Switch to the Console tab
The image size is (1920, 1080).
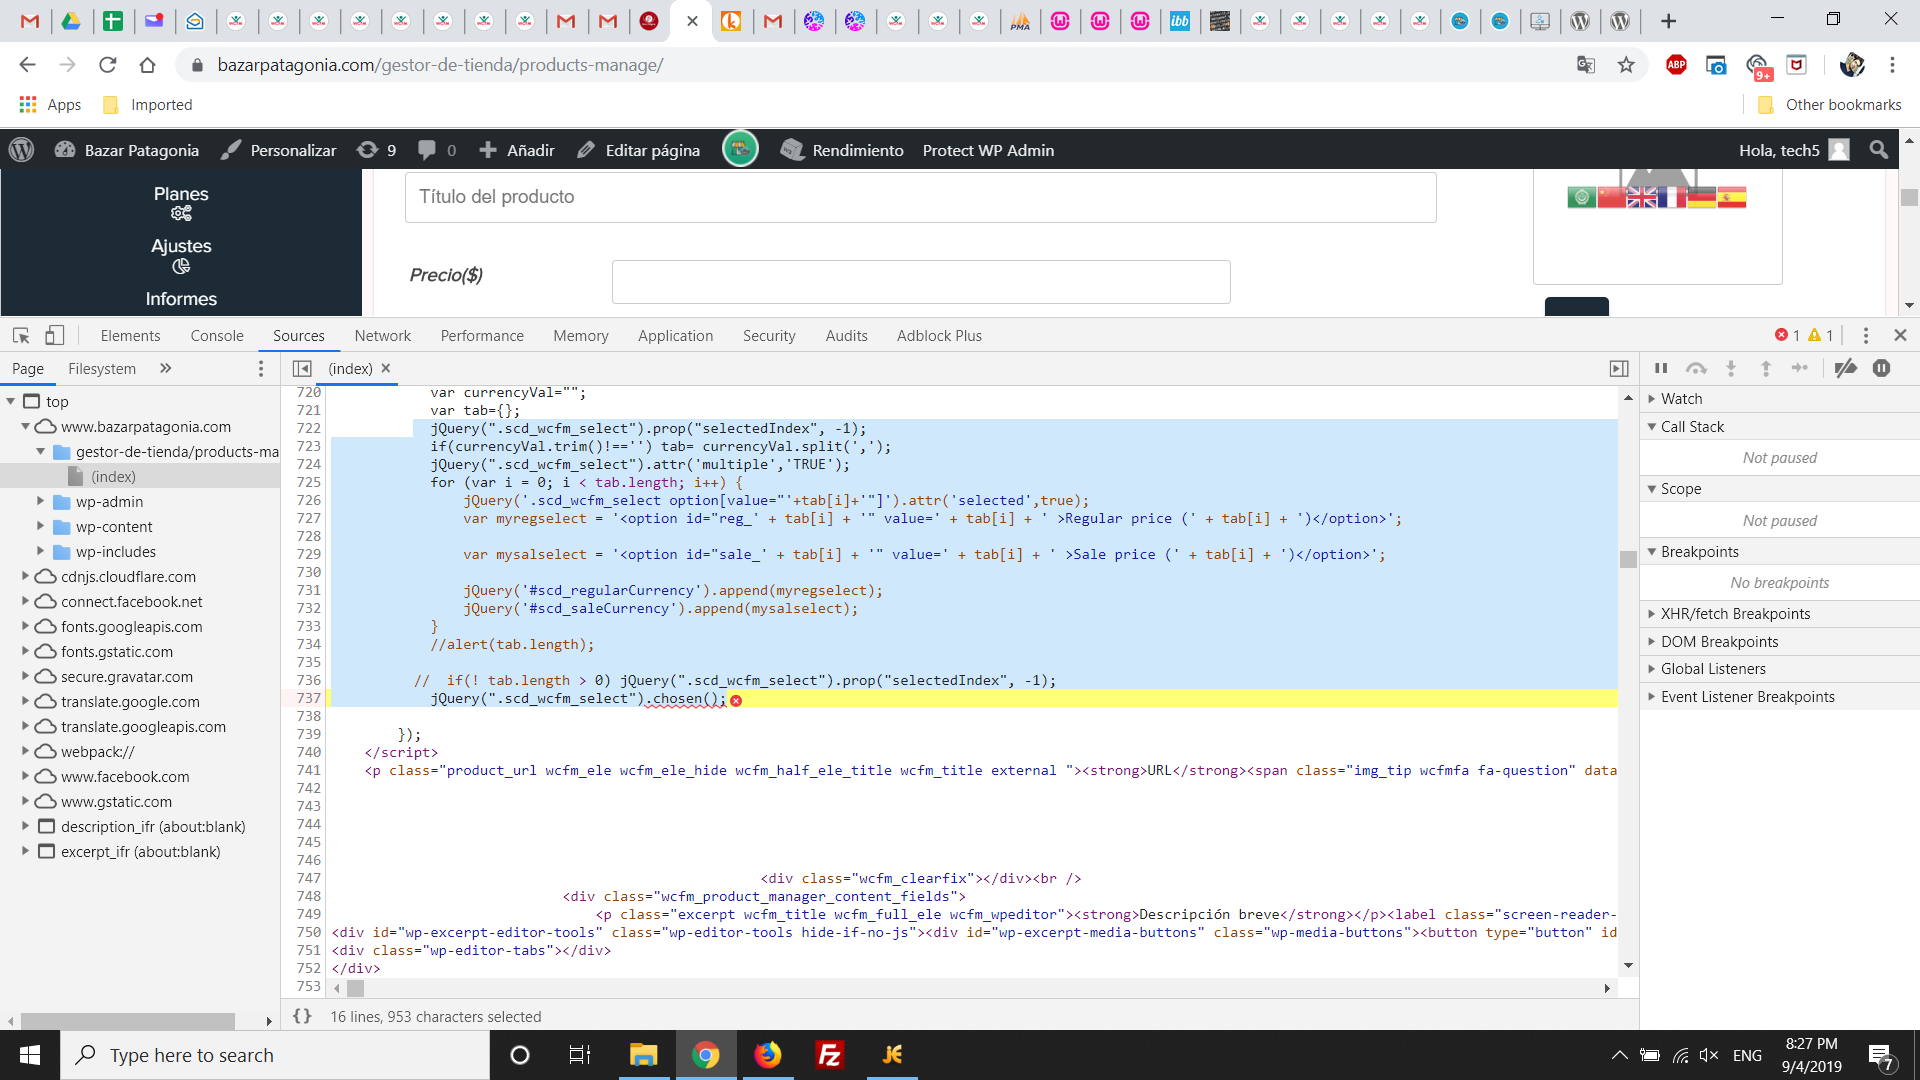click(217, 336)
